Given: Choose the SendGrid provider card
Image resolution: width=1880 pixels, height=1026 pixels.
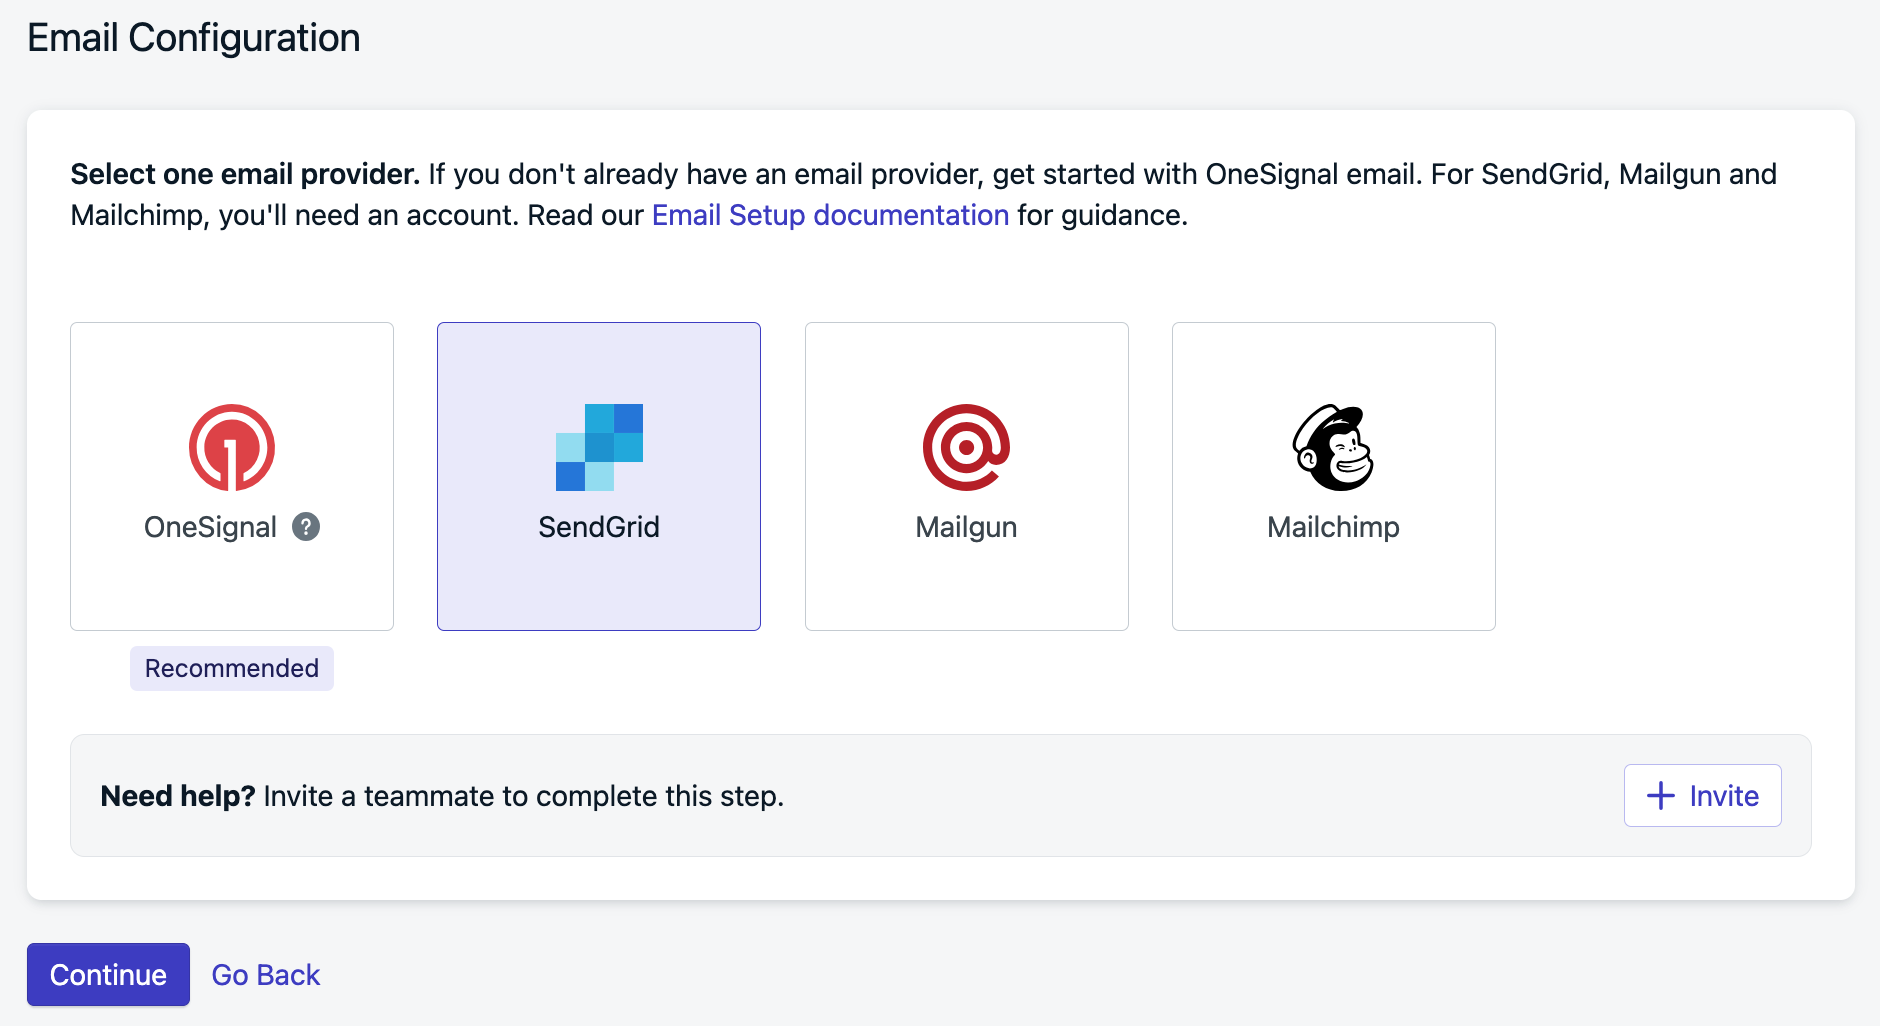Looking at the screenshot, I should pos(599,476).
